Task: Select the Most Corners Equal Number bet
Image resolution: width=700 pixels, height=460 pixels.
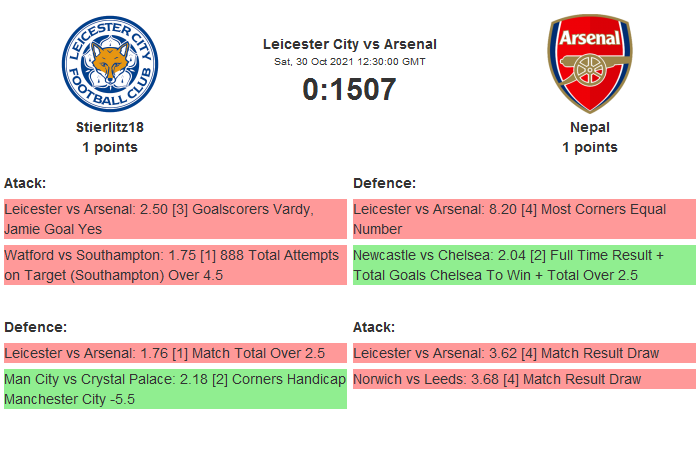Action: coord(523,219)
